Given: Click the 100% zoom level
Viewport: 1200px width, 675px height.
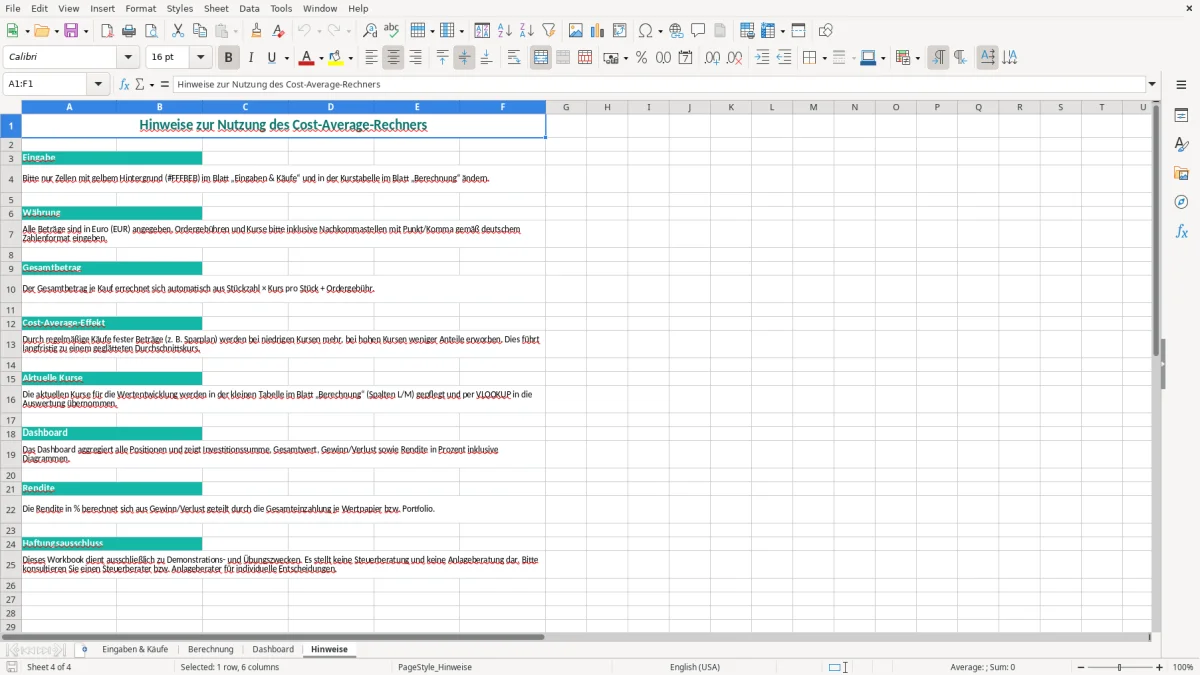Looking at the screenshot, I should pos(1183,667).
